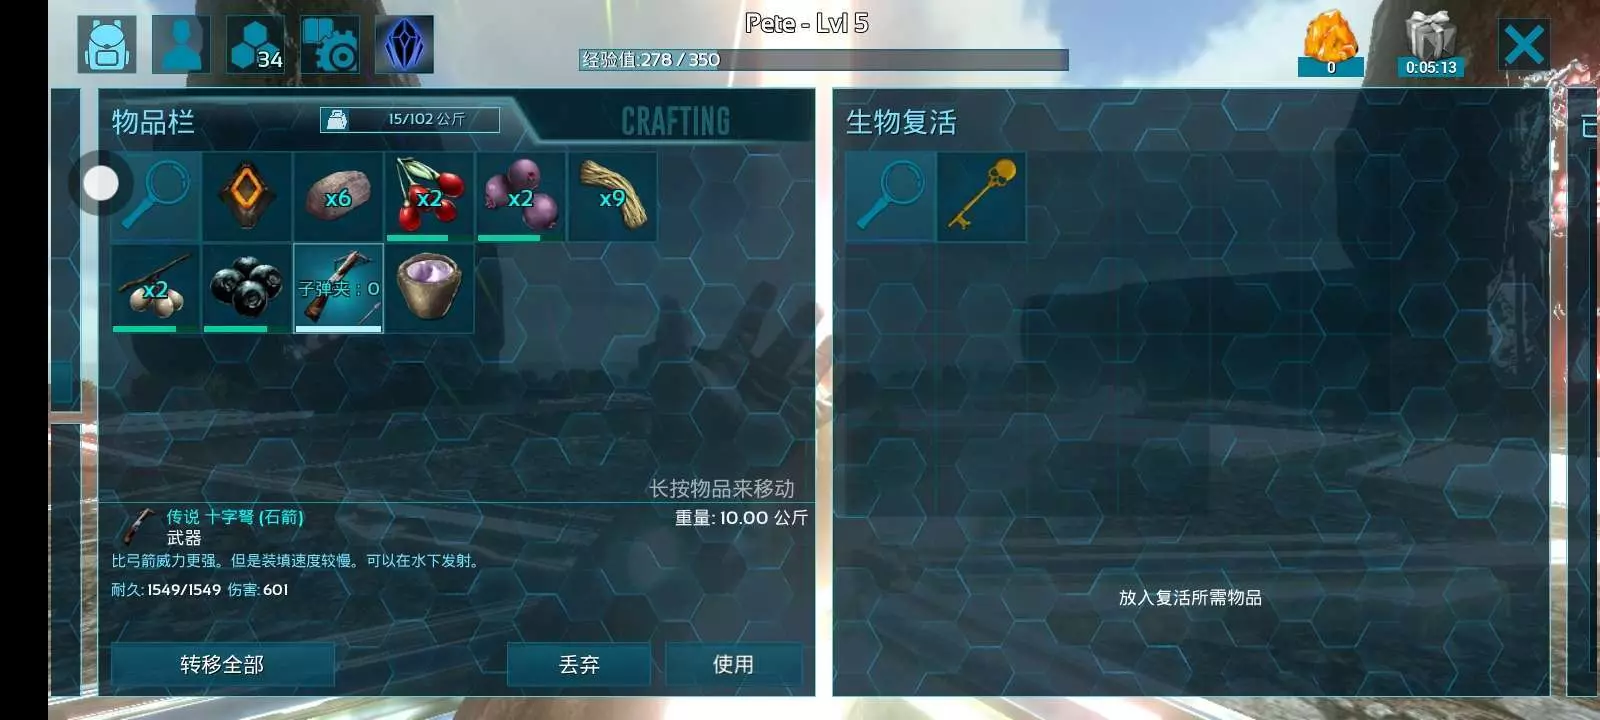Click the 转移全部 transfer all button
Screen dimensions: 1600x720
(222, 665)
